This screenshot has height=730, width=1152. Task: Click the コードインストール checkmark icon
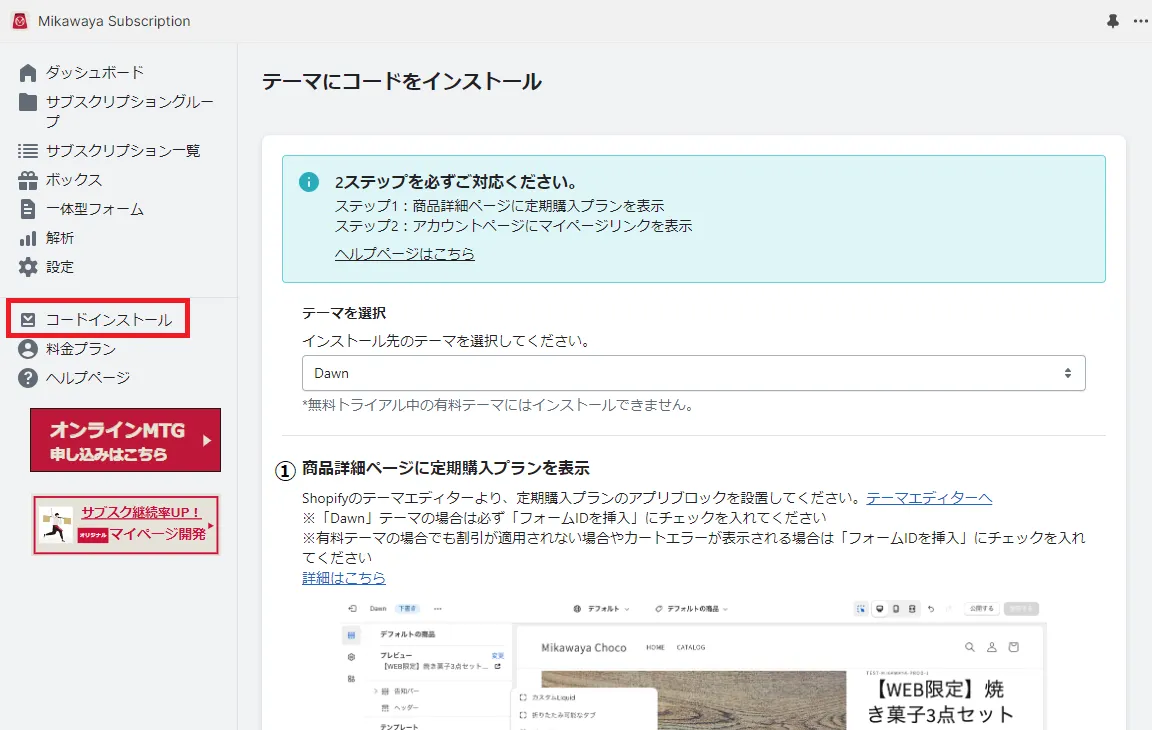click(28, 320)
